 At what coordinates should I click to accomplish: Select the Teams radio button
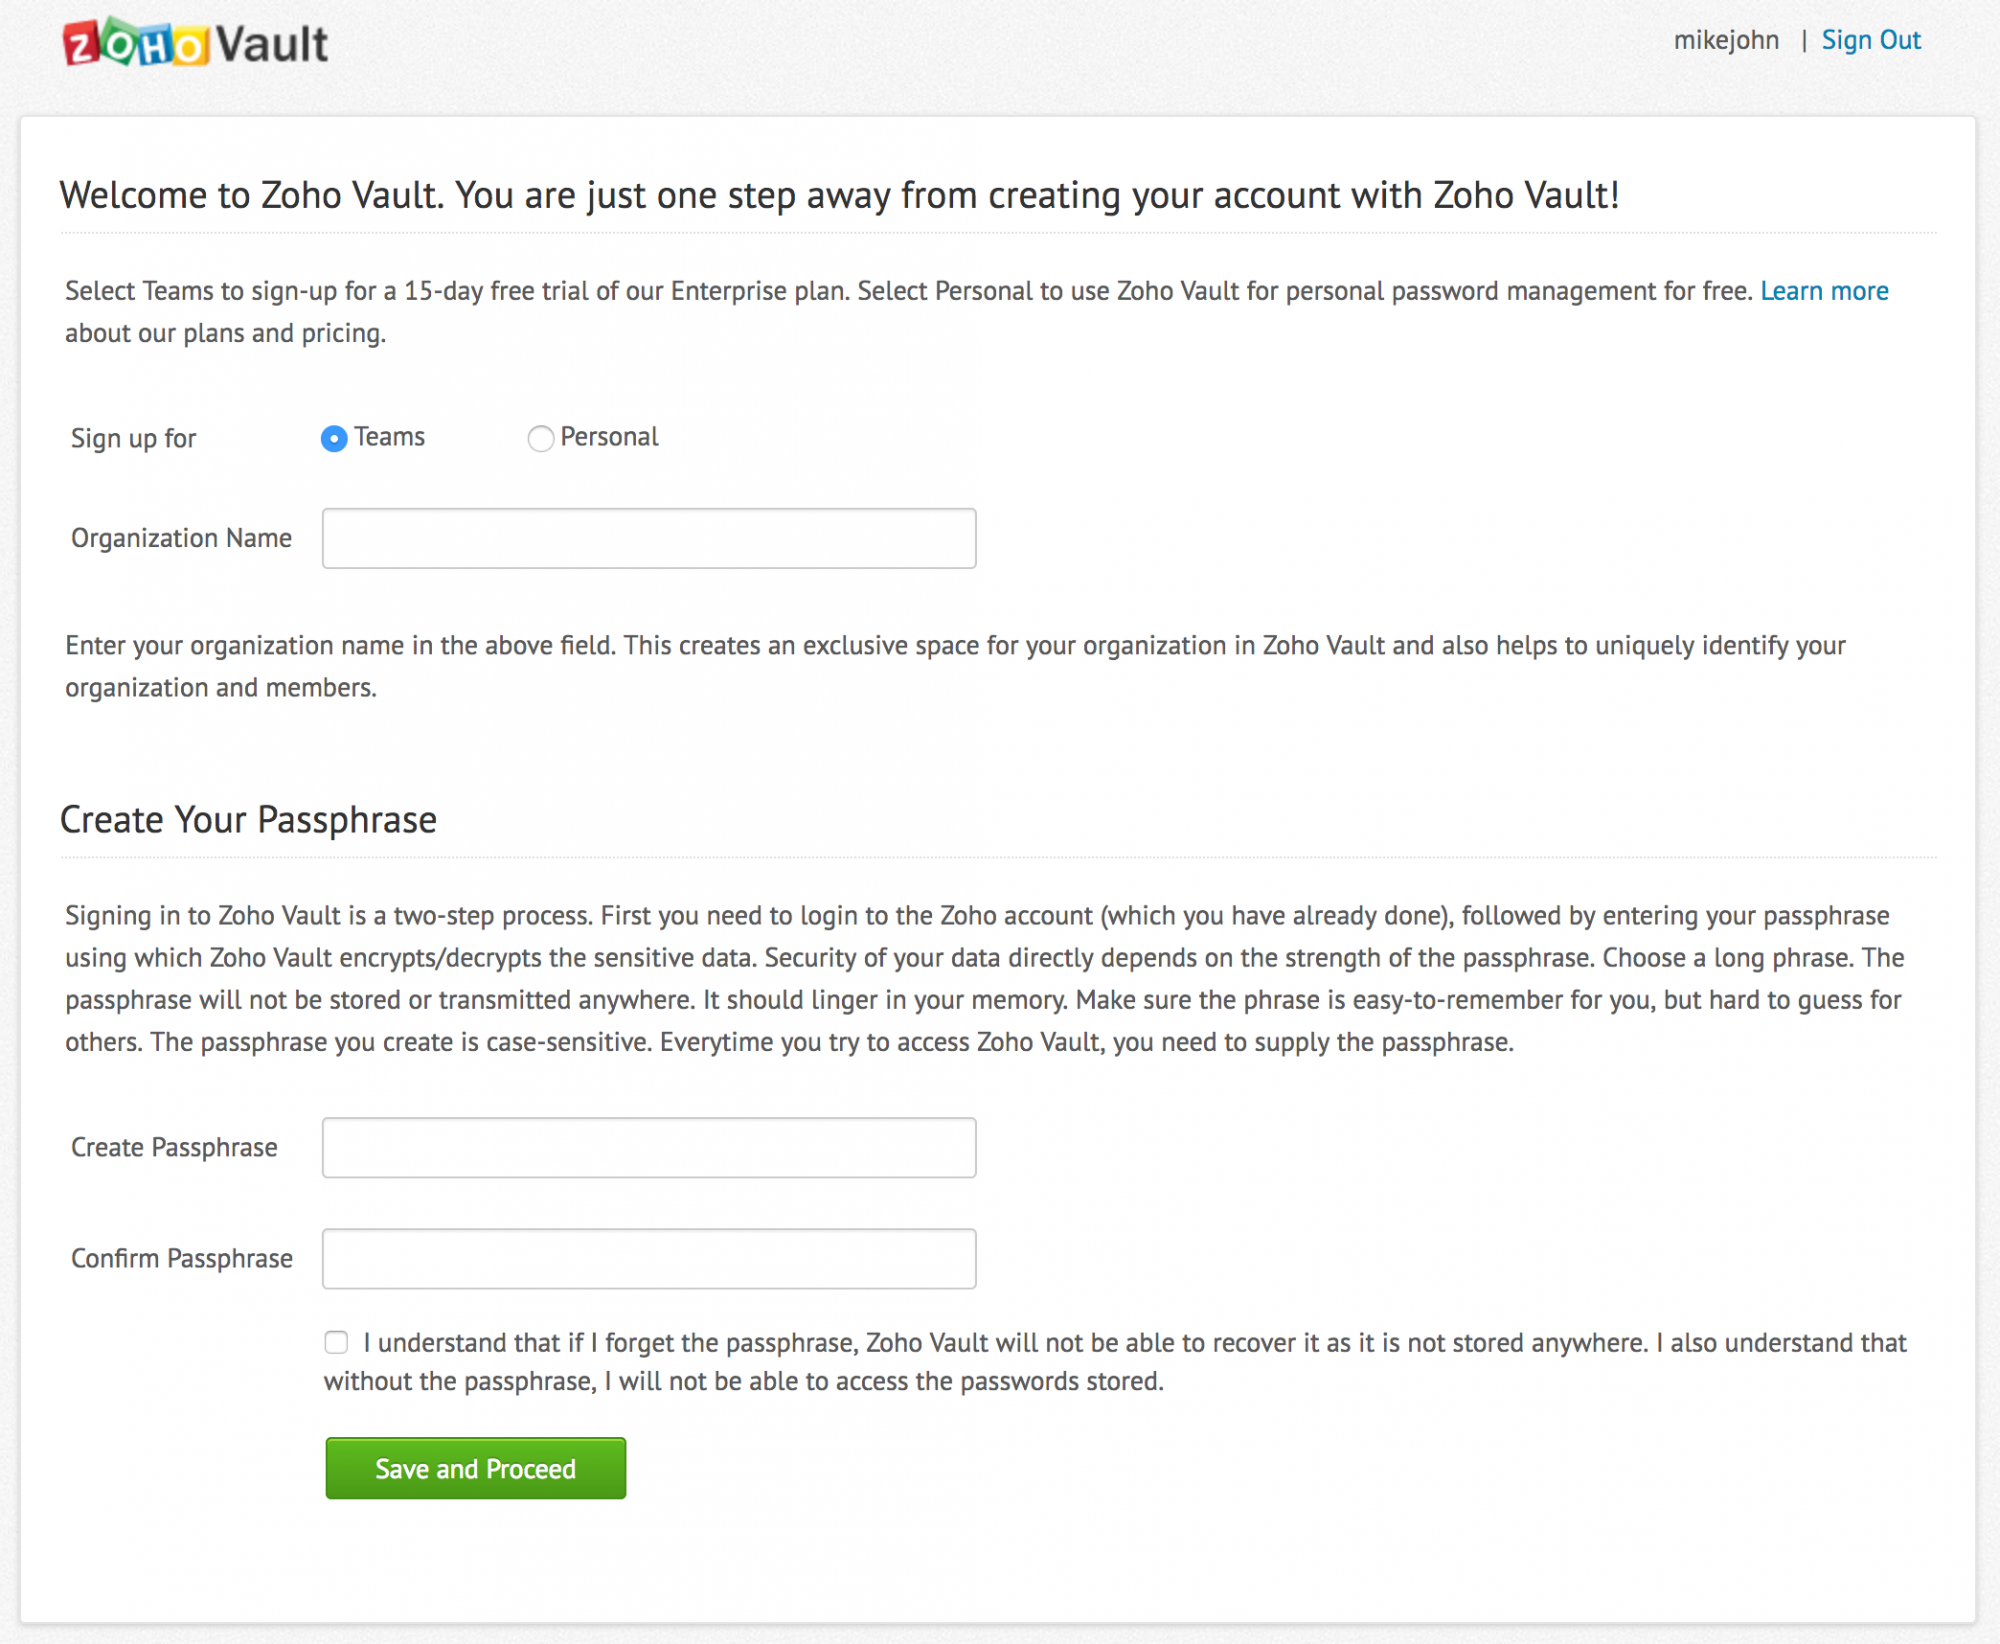click(334, 439)
